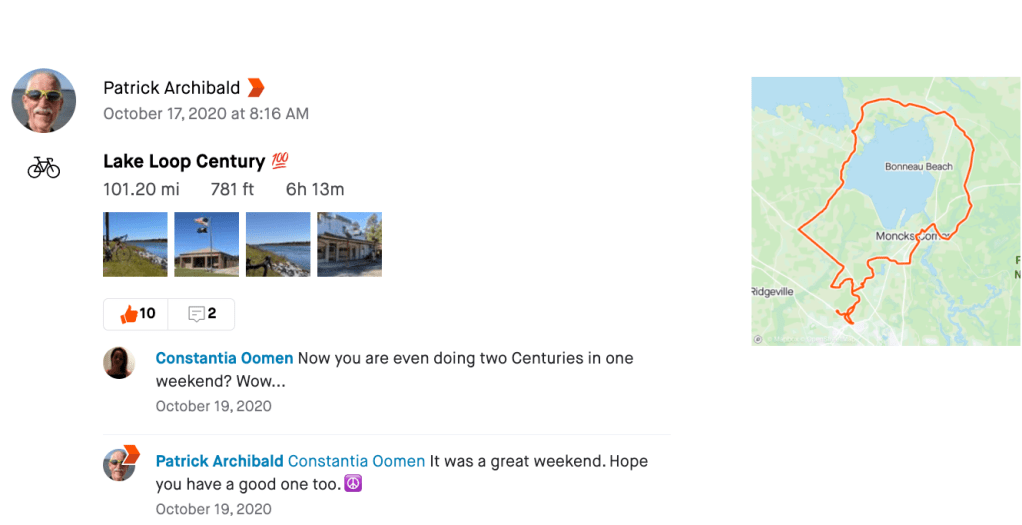Click subscriber chevron badge beside the header name
Viewport: 1022px width, 525px height.
click(256, 88)
